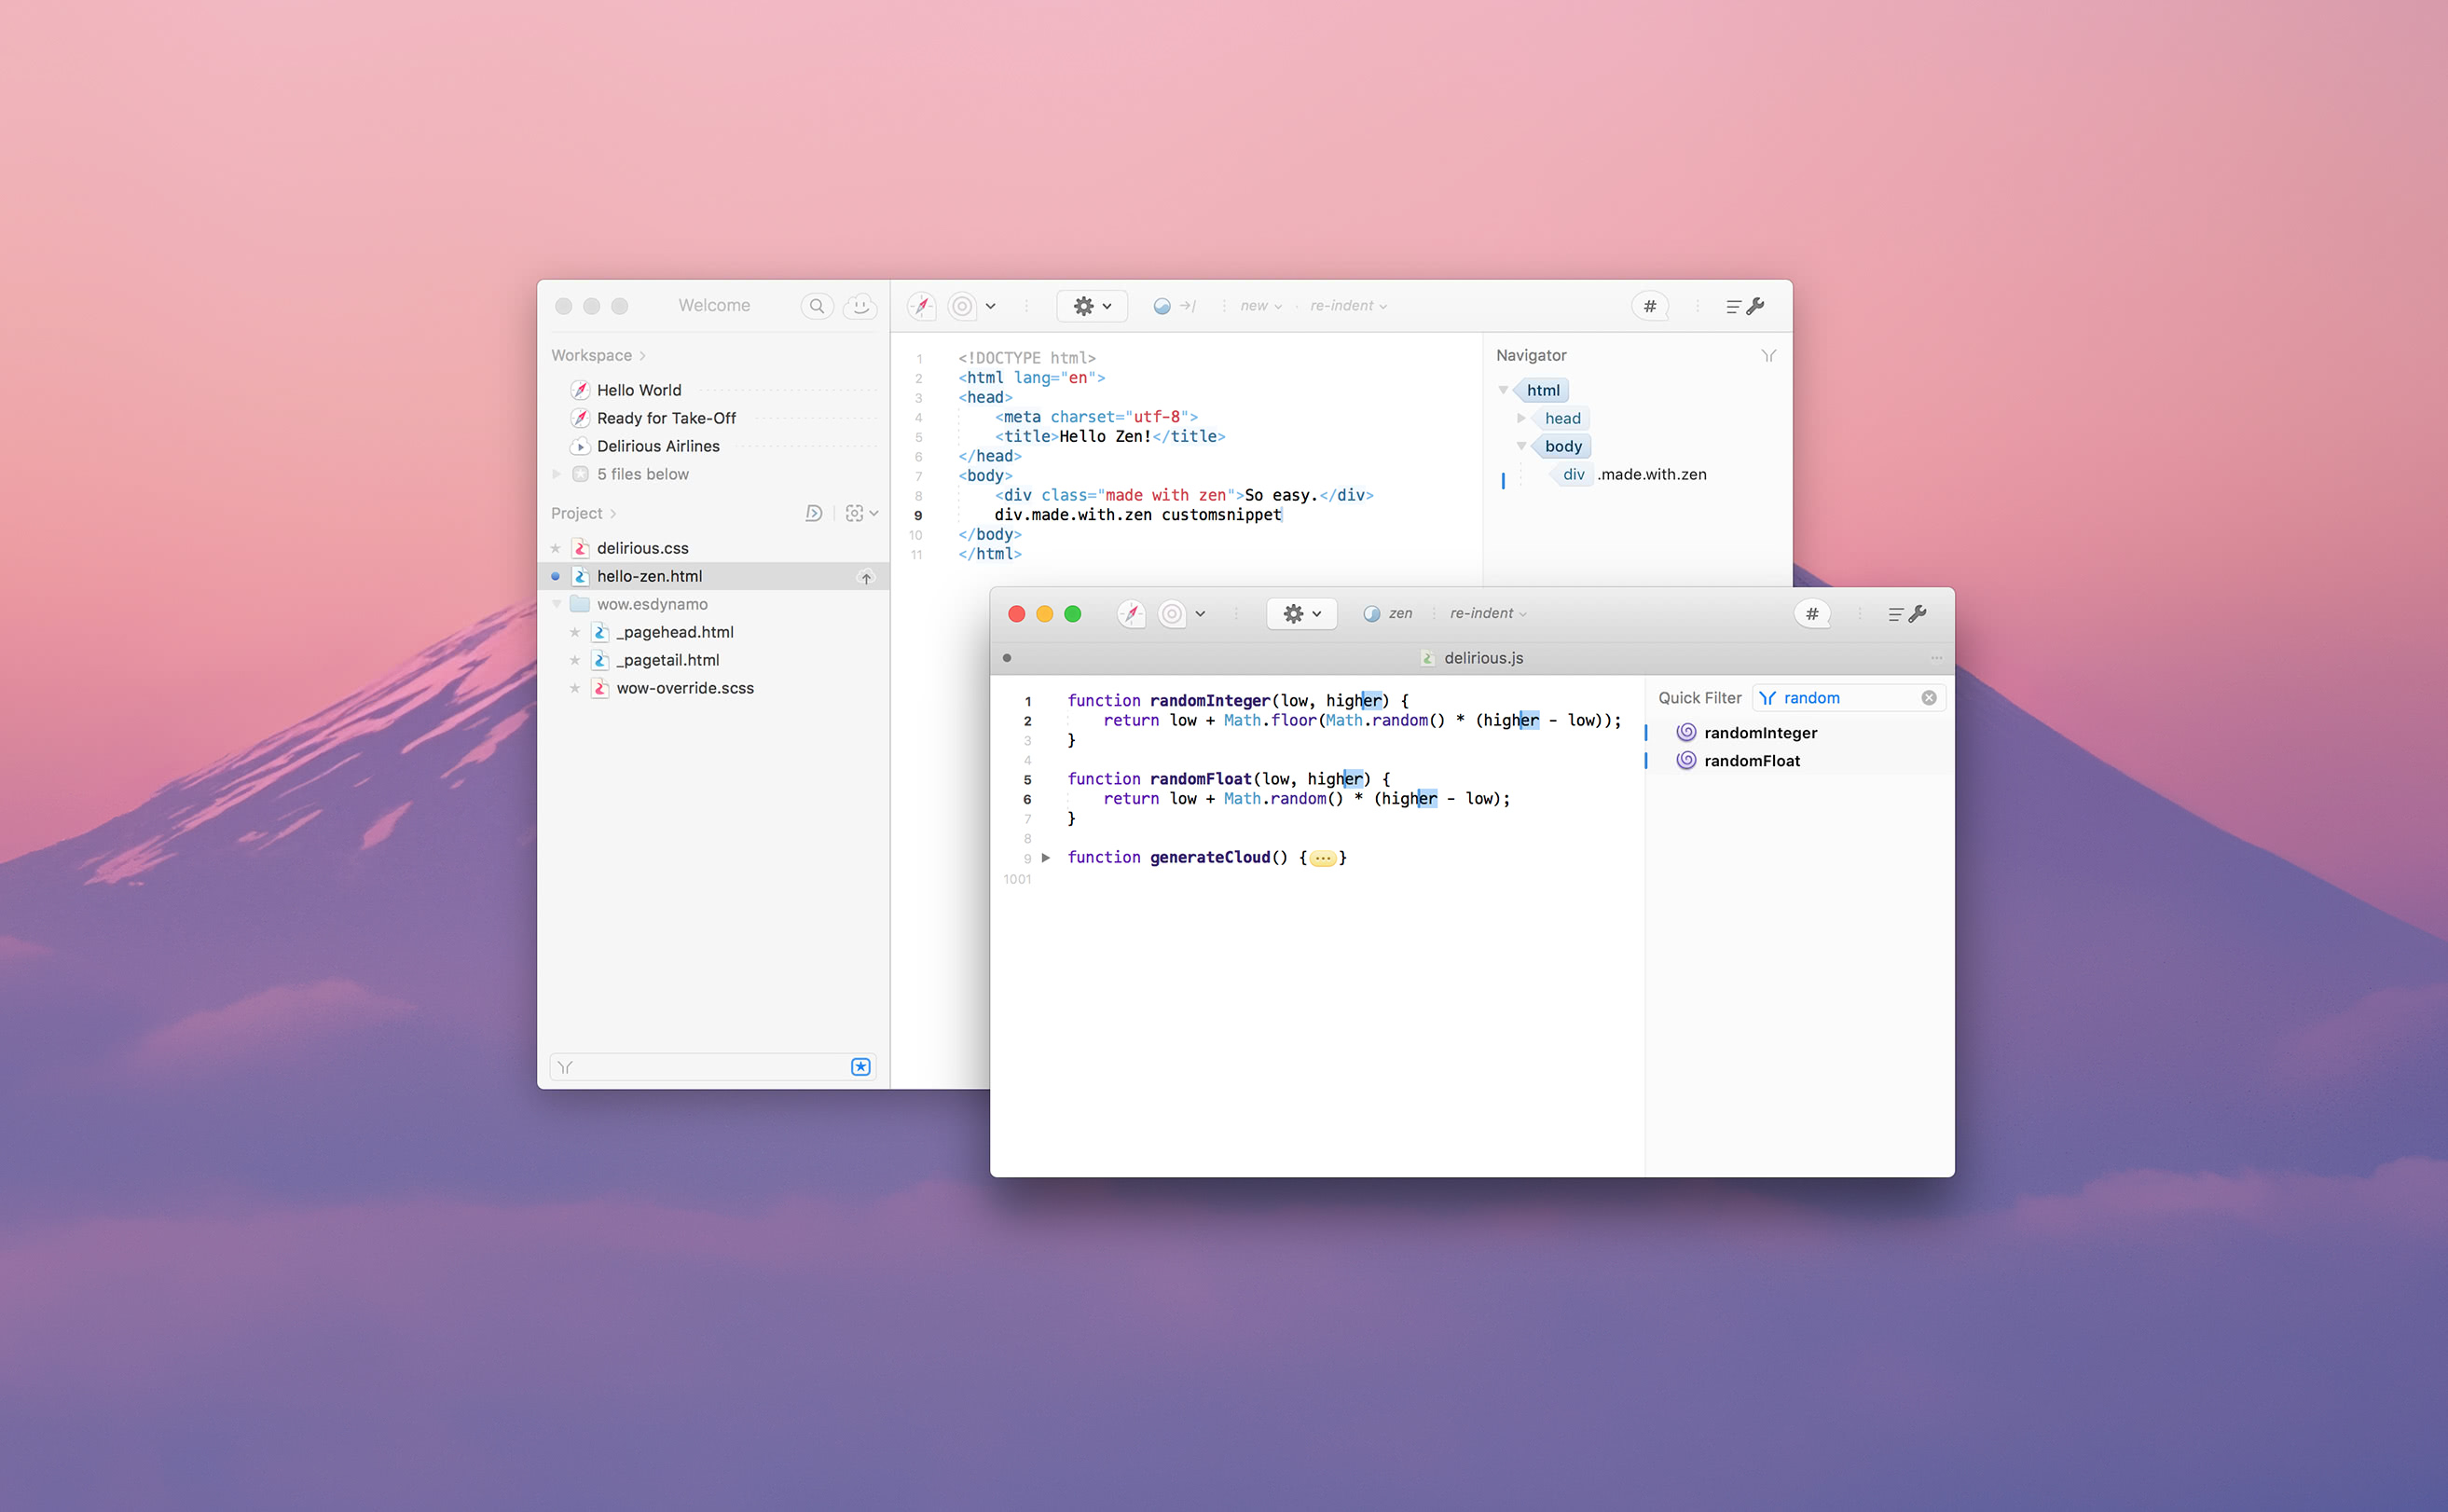Expand the body element in Navigator panel
2448x1512 pixels.
point(1518,444)
